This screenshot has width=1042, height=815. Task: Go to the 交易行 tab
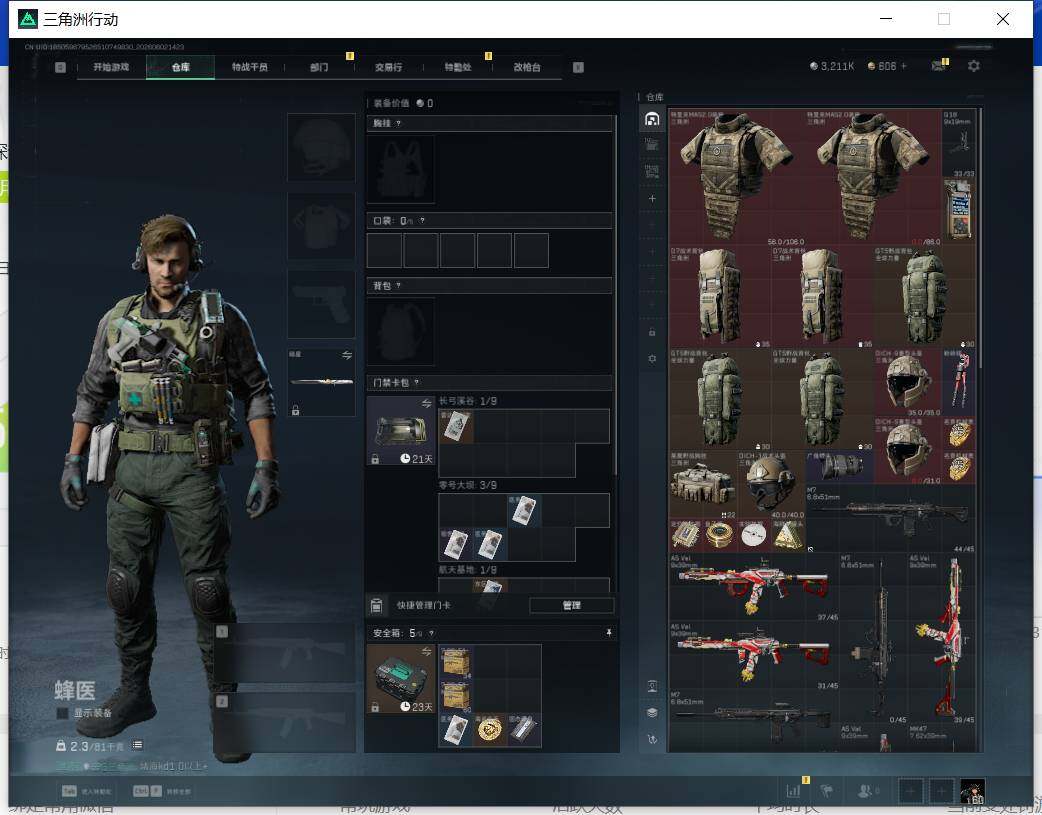(388, 67)
